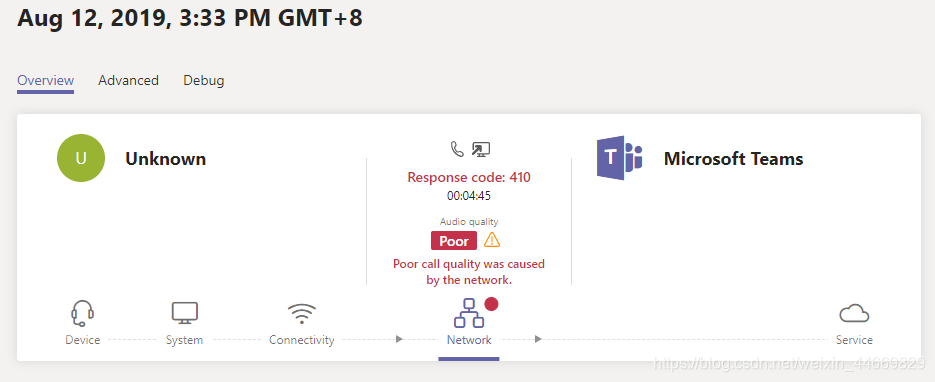Click the Response code 410 text
Screen dimensions: 935x382
point(469,177)
